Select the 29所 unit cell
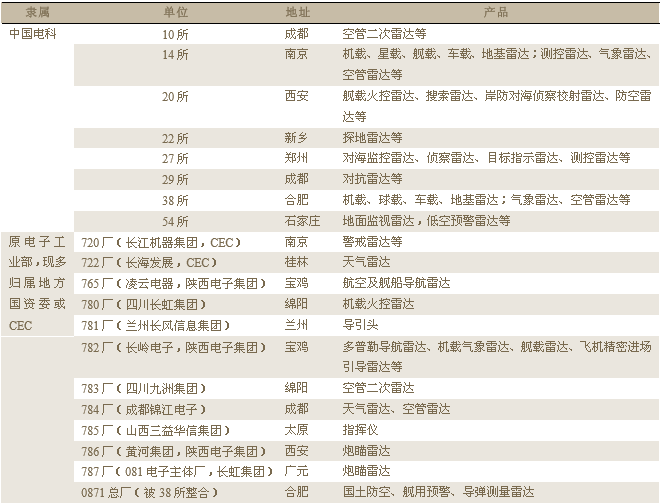The width and height of the screenshot is (660, 504). click(x=175, y=180)
